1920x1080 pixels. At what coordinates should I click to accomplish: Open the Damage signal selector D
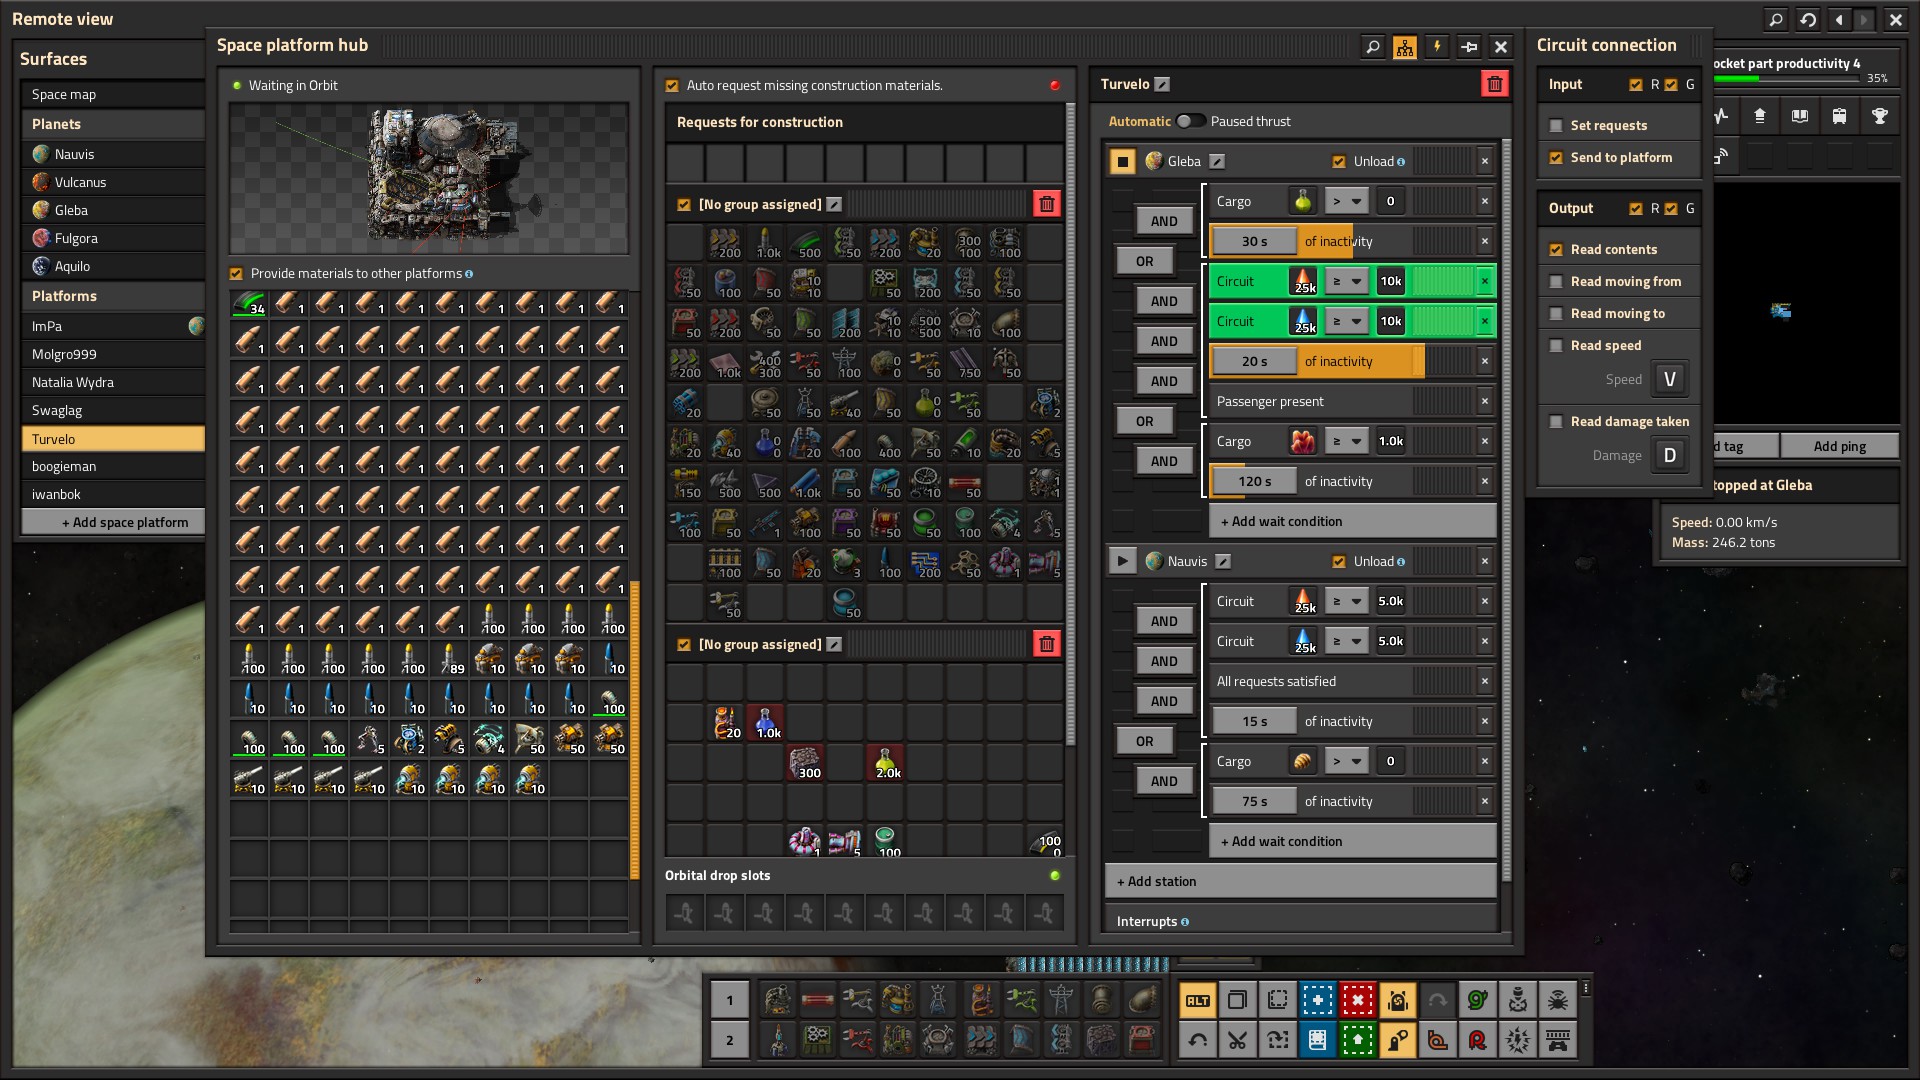click(1670, 455)
